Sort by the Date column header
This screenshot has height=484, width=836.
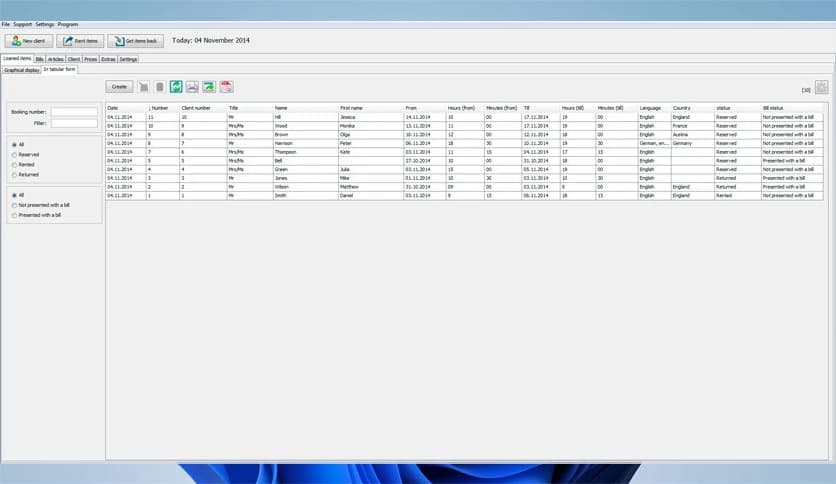[x=126, y=108]
